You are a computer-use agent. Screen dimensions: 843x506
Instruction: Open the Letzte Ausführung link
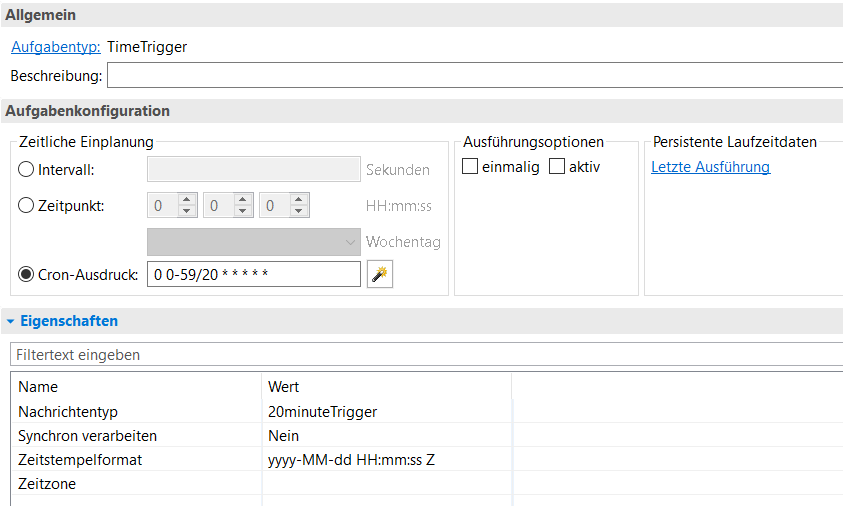point(710,167)
